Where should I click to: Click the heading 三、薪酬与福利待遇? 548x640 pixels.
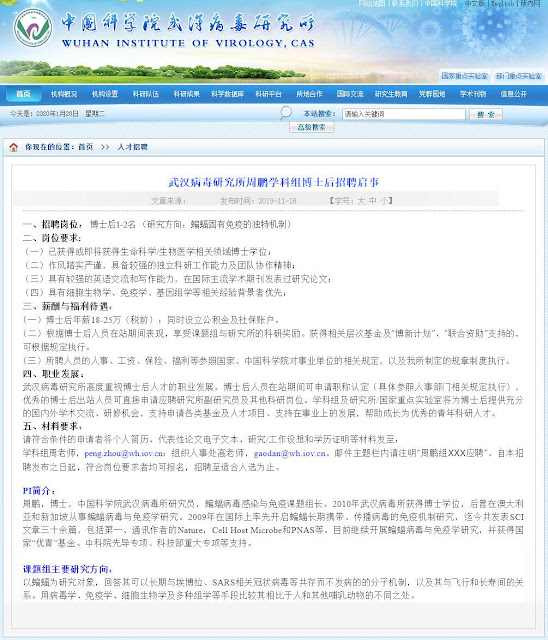67,306
